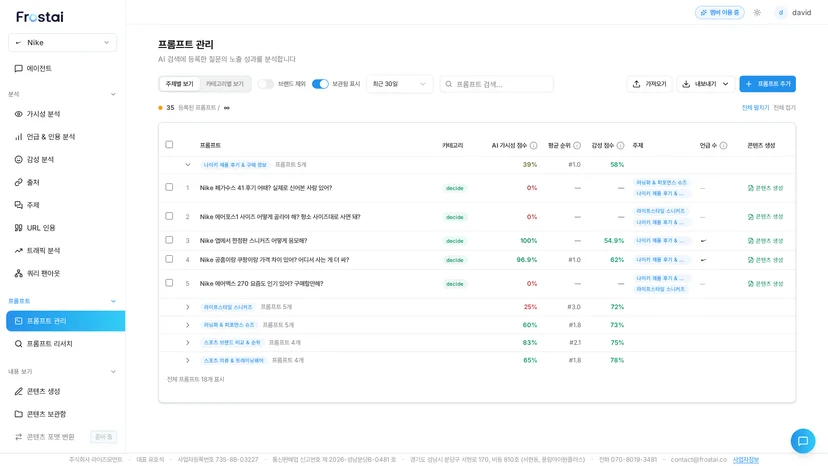The image size is (828, 466).
Task: Focus the 프롬프트 검색 search field
Action: point(497,84)
